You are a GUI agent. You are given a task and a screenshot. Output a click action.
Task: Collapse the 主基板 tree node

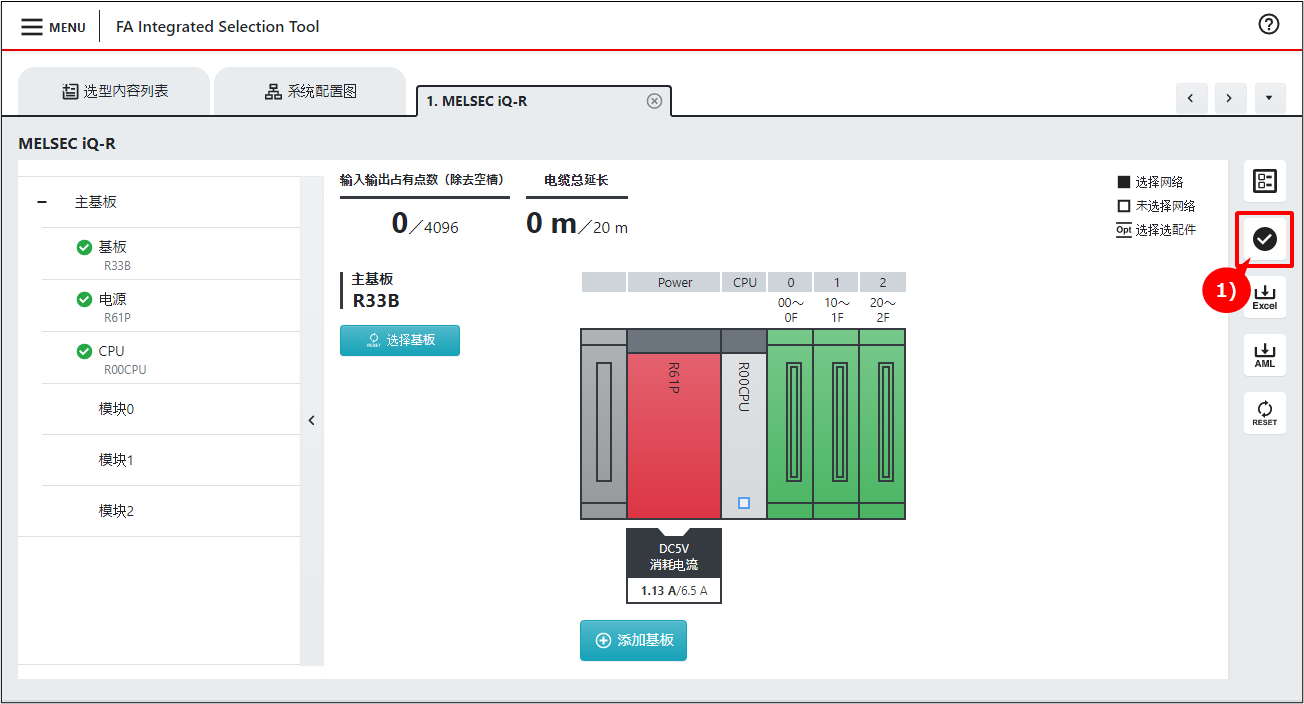pyautogui.click(x=42, y=202)
